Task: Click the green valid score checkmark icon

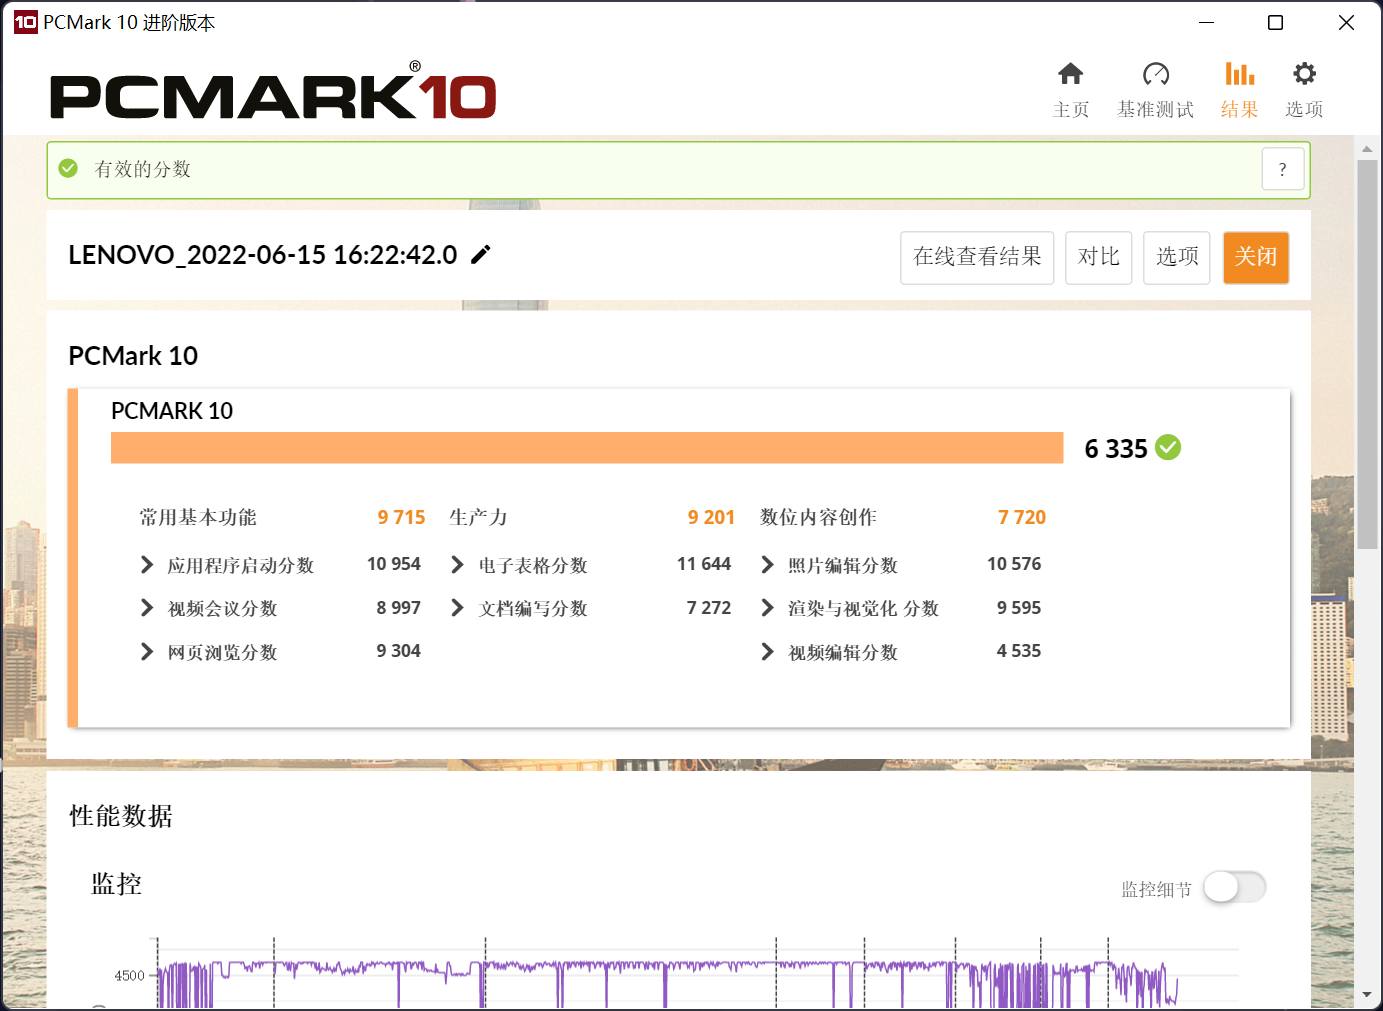Action: point(68,169)
